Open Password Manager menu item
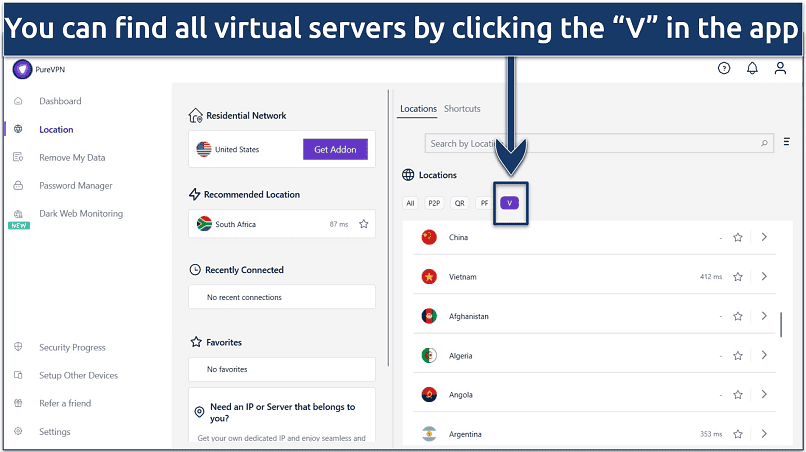Viewport: 806px width, 452px height. pyautogui.click(x=76, y=185)
